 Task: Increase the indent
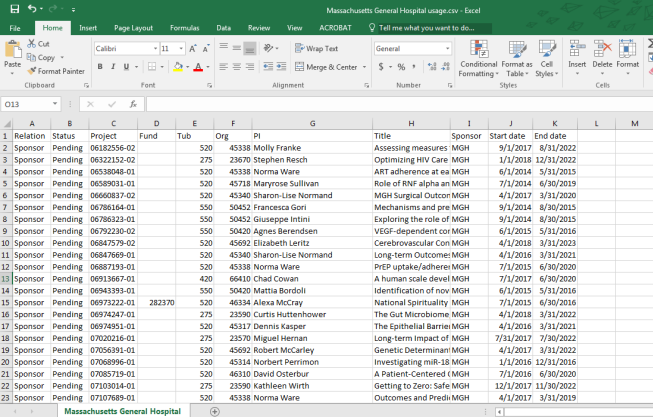pos(282,67)
